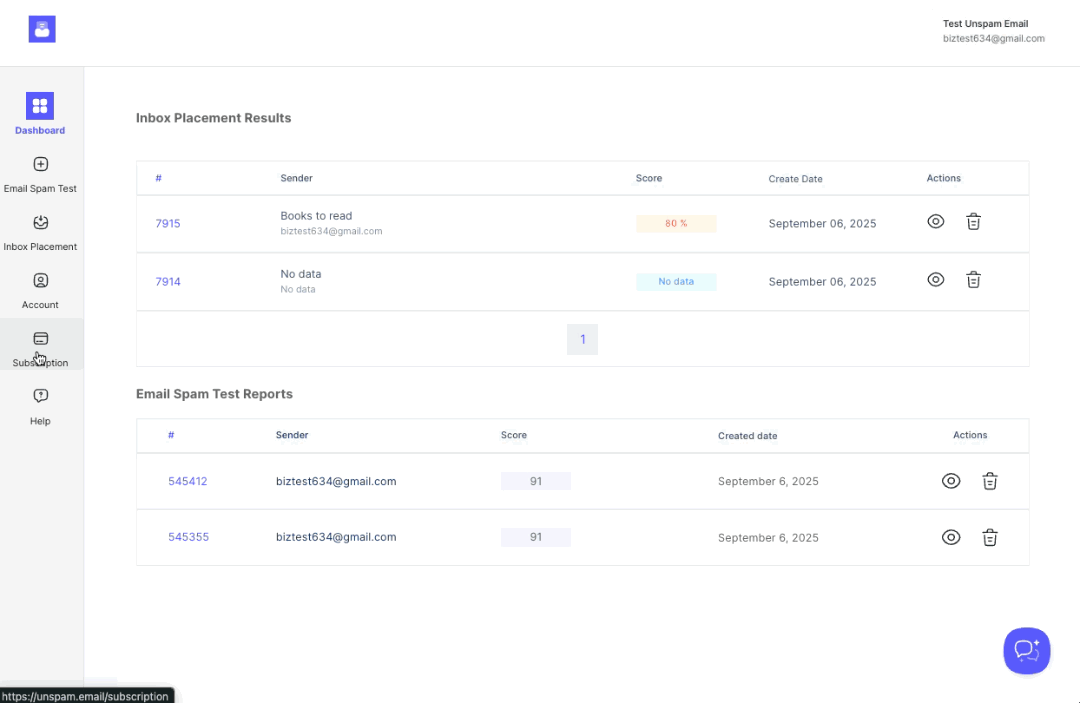This screenshot has width=1080, height=703.
Task: Click Create Date column header
Action: point(796,179)
